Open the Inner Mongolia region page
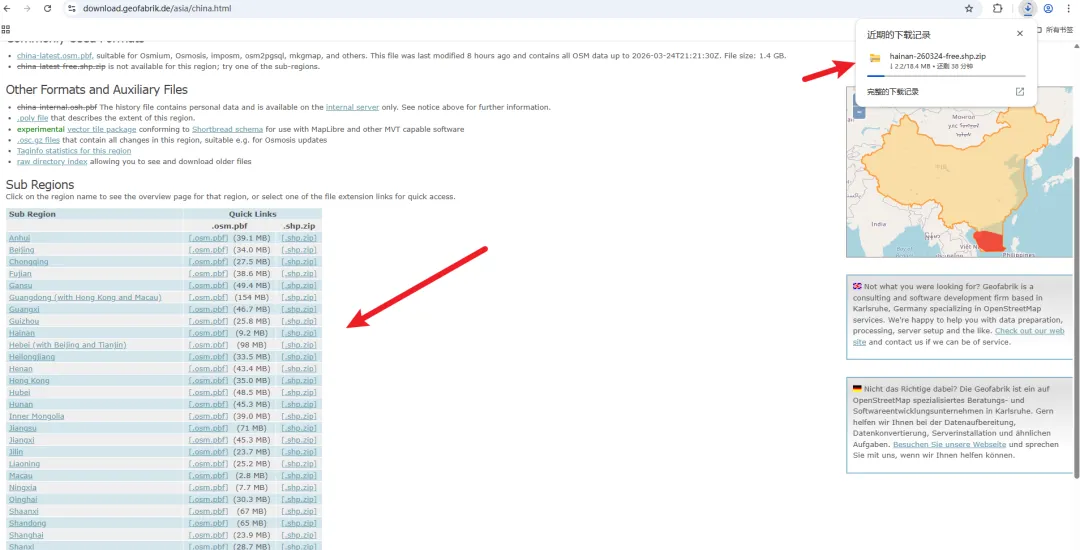 [37, 416]
